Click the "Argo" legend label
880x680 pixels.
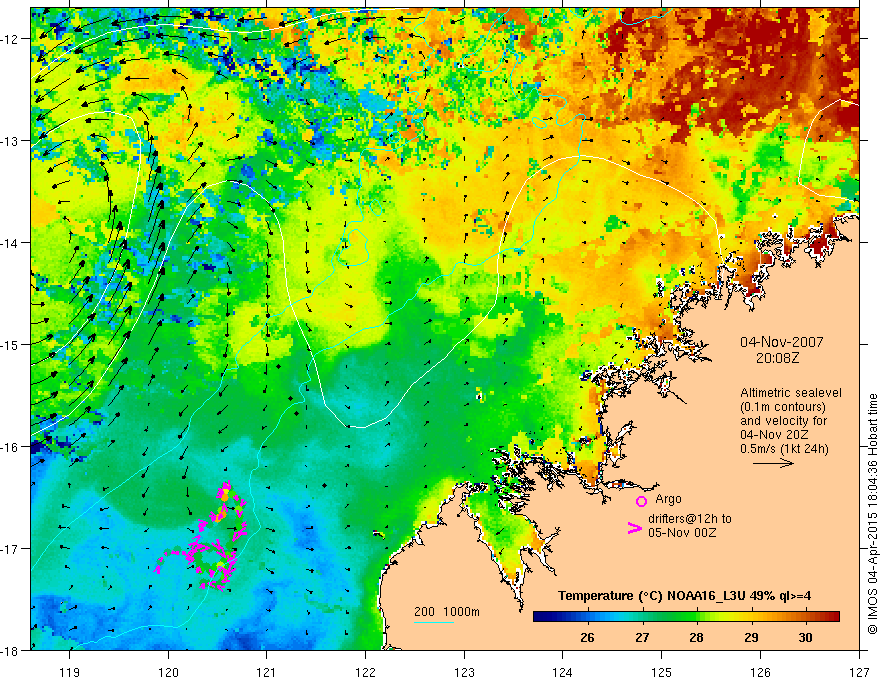click(668, 499)
